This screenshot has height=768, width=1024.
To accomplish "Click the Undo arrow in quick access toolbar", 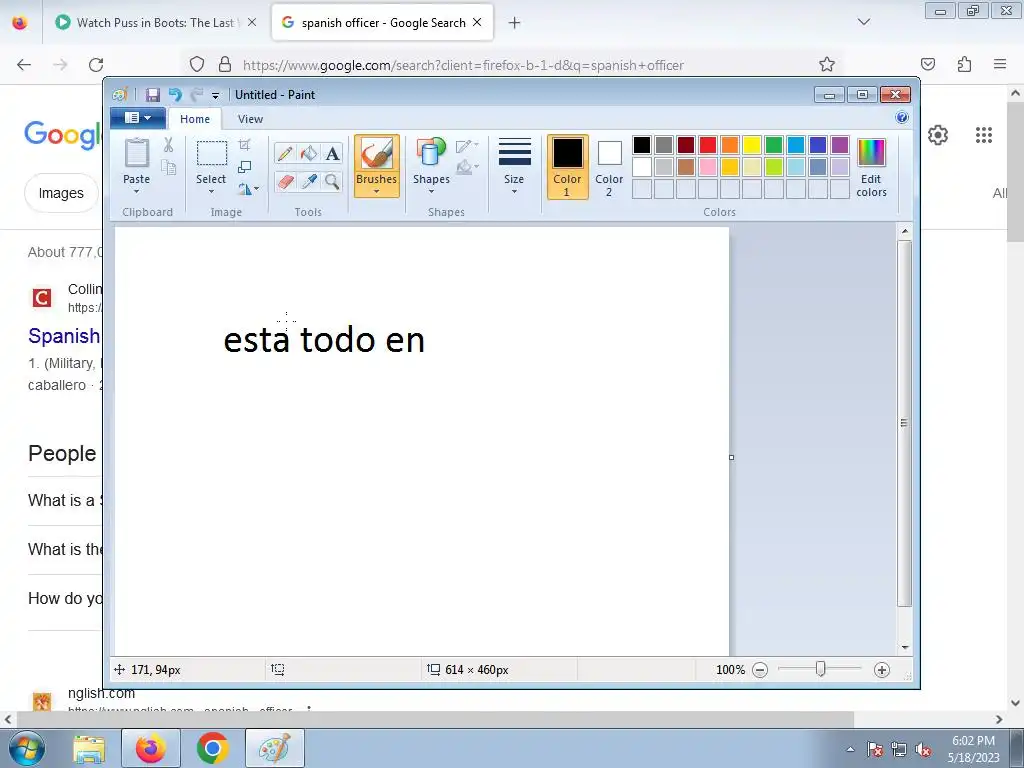I will (175, 95).
